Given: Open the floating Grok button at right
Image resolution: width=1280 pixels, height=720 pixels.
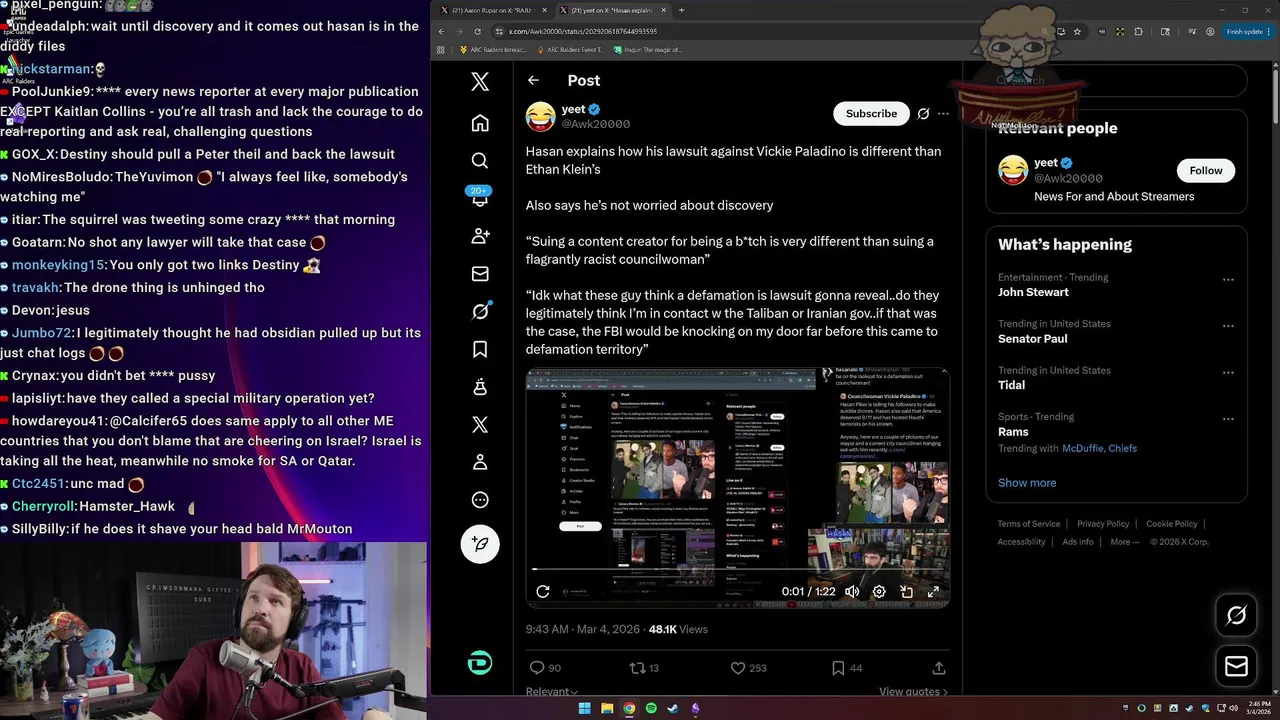Looking at the screenshot, I should [x=1236, y=616].
